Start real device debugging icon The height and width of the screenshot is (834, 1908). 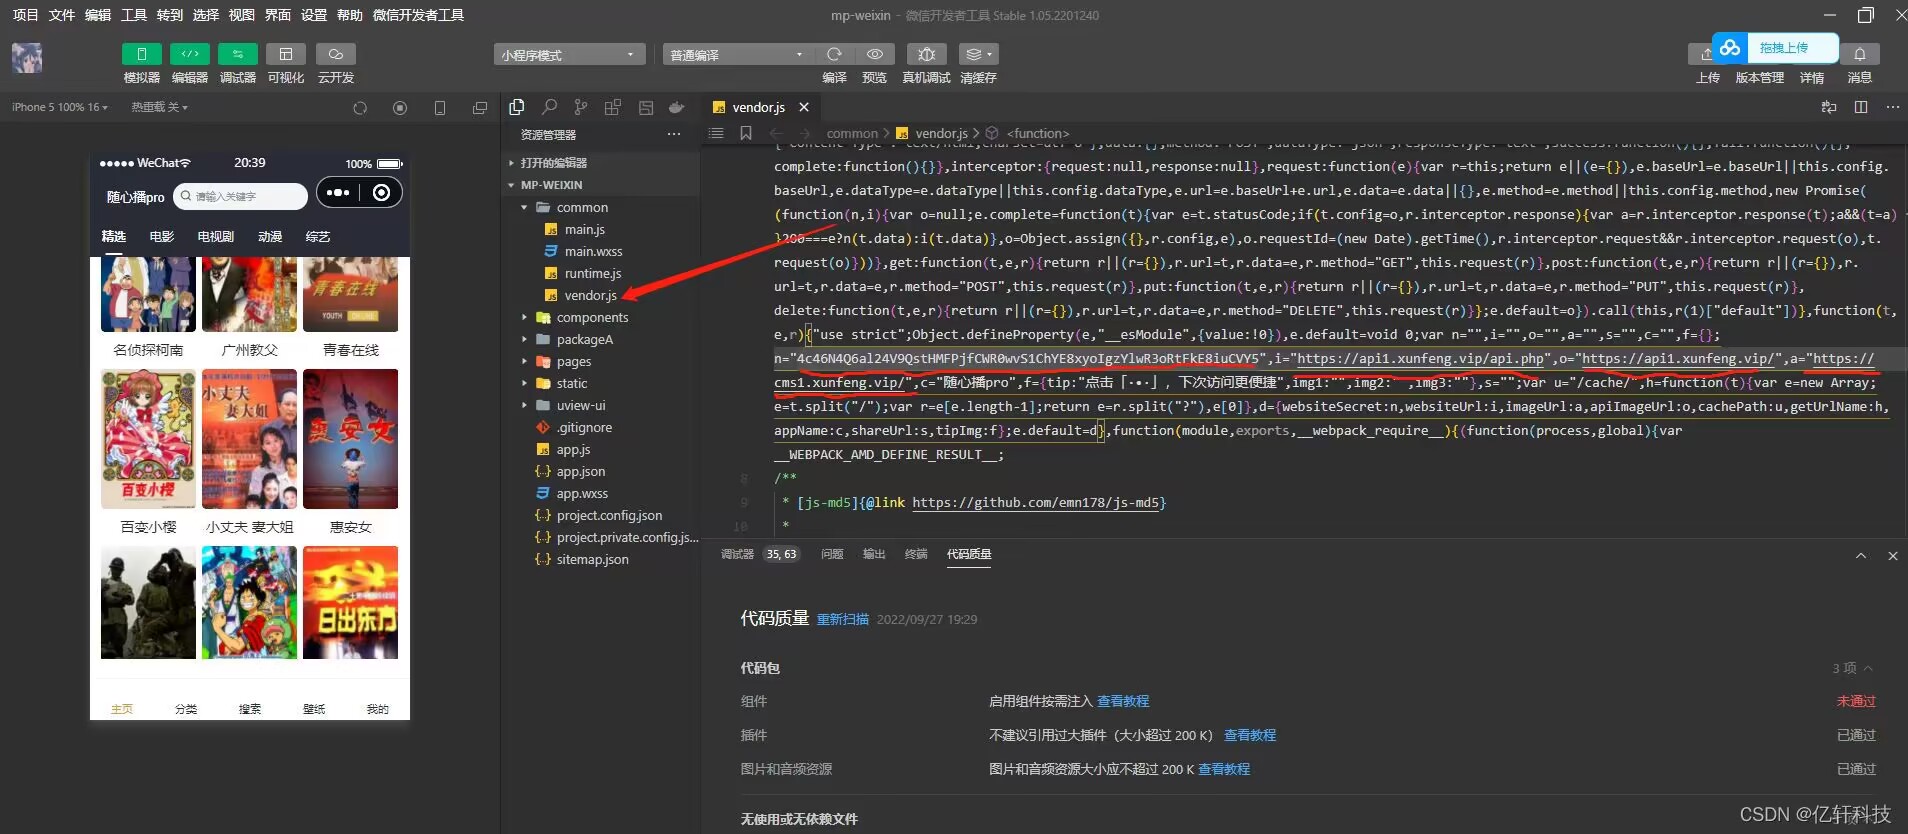(926, 54)
